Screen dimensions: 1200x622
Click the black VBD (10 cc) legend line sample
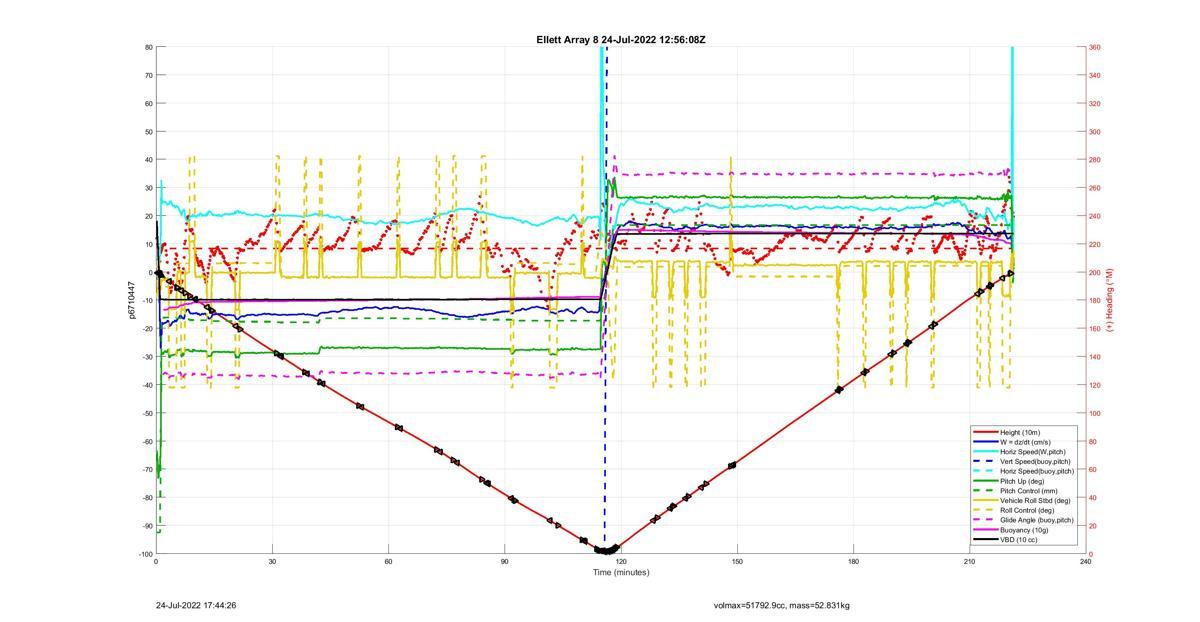click(985, 540)
